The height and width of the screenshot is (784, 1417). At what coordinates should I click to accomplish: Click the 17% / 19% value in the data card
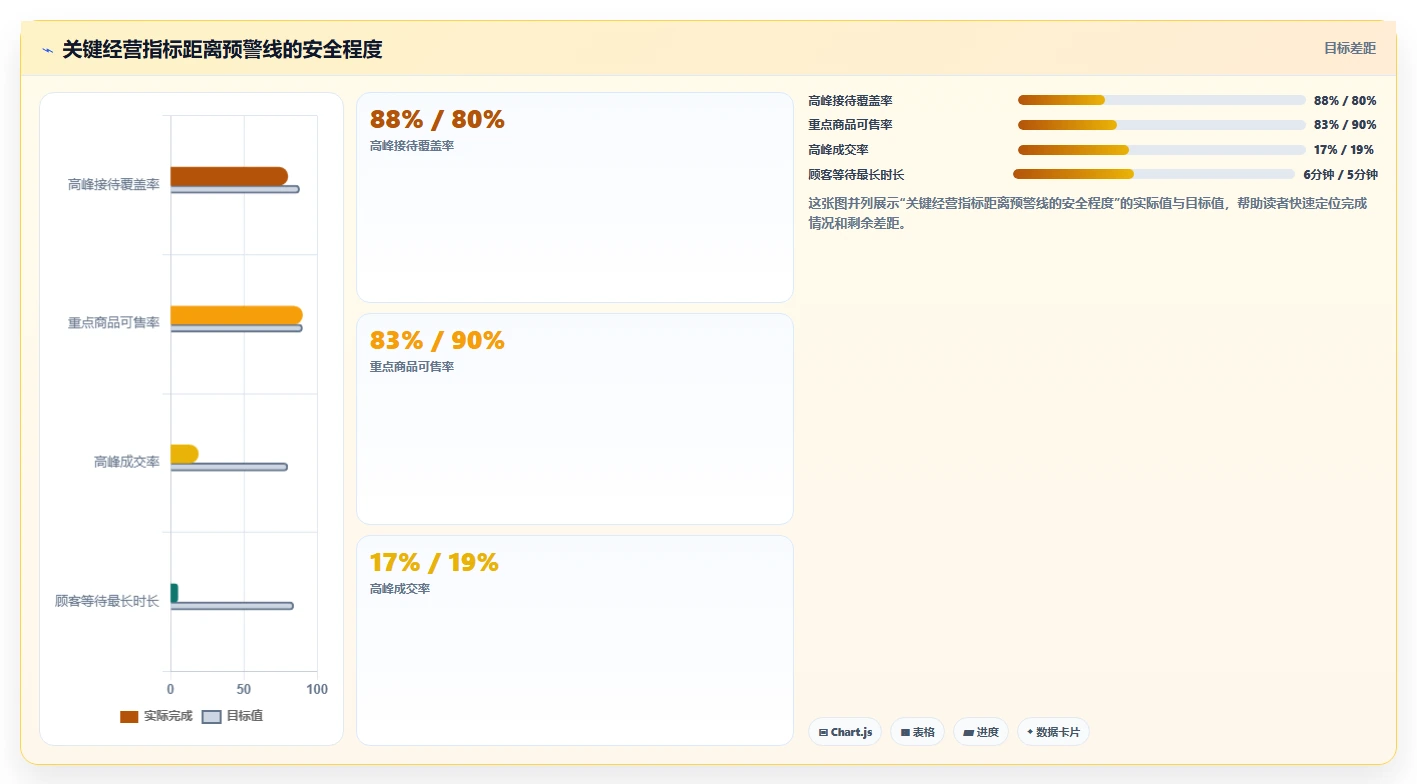pyautogui.click(x=434, y=563)
